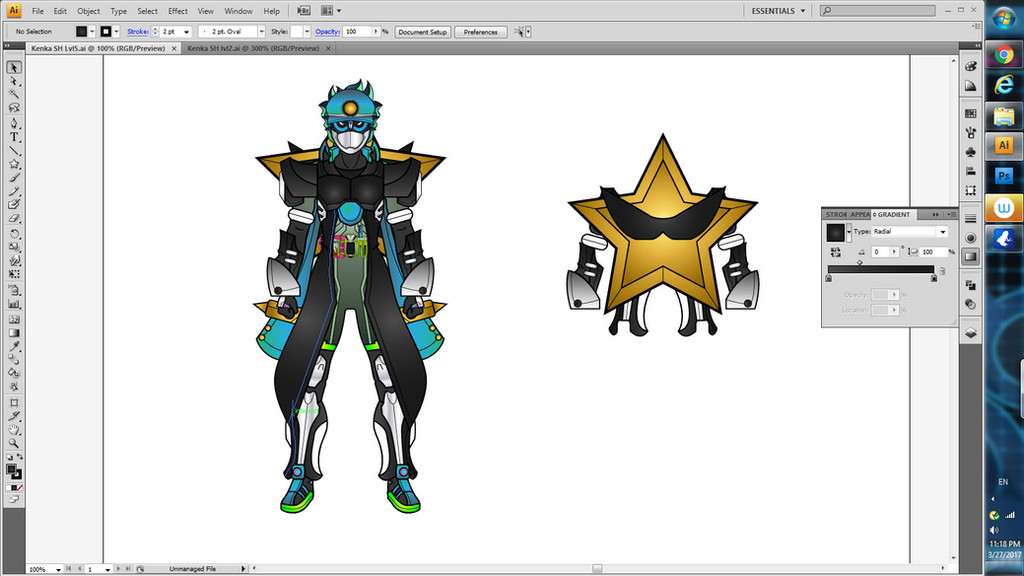The height and width of the screenshot is (576, 1024).
Task: Select the Selection tool (black arrow)
Action: point(14,68)
